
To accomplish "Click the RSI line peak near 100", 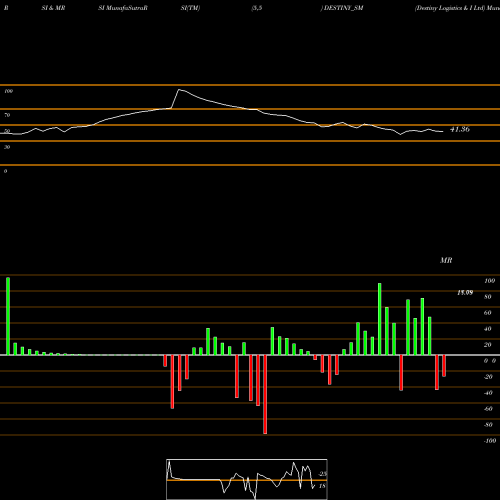I will 179,90.
